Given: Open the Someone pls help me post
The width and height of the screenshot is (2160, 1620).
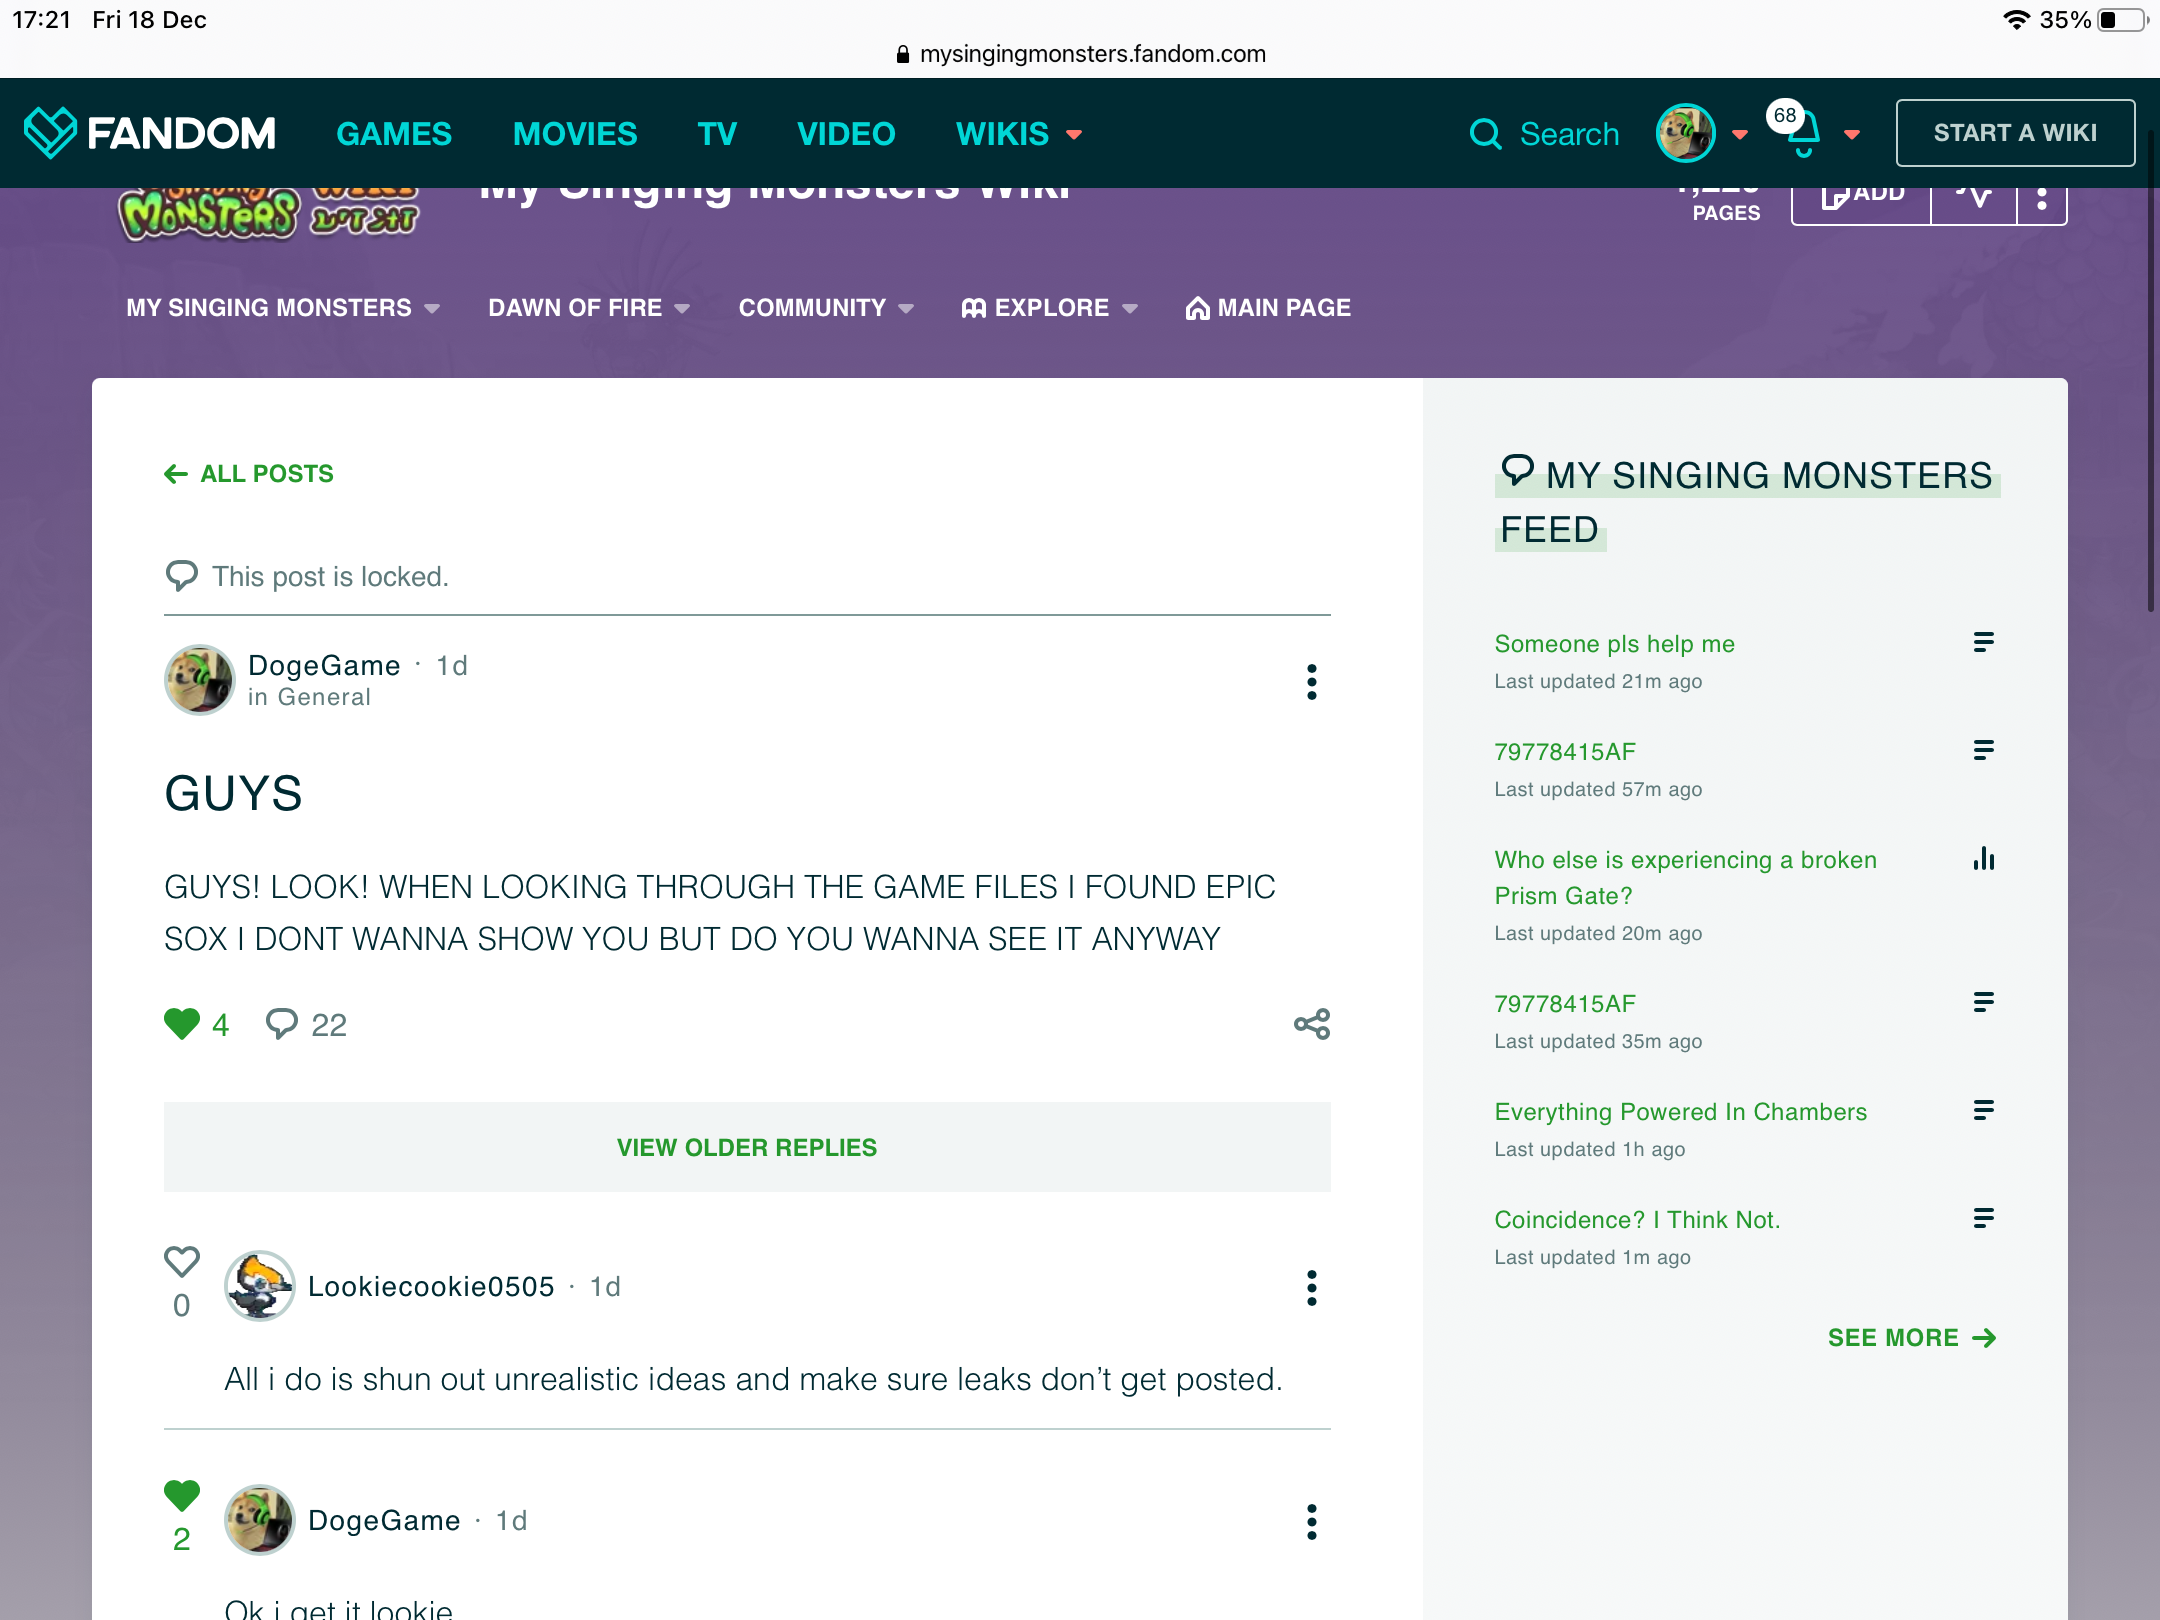Looking at the screenshot, I should [1614, 644].
